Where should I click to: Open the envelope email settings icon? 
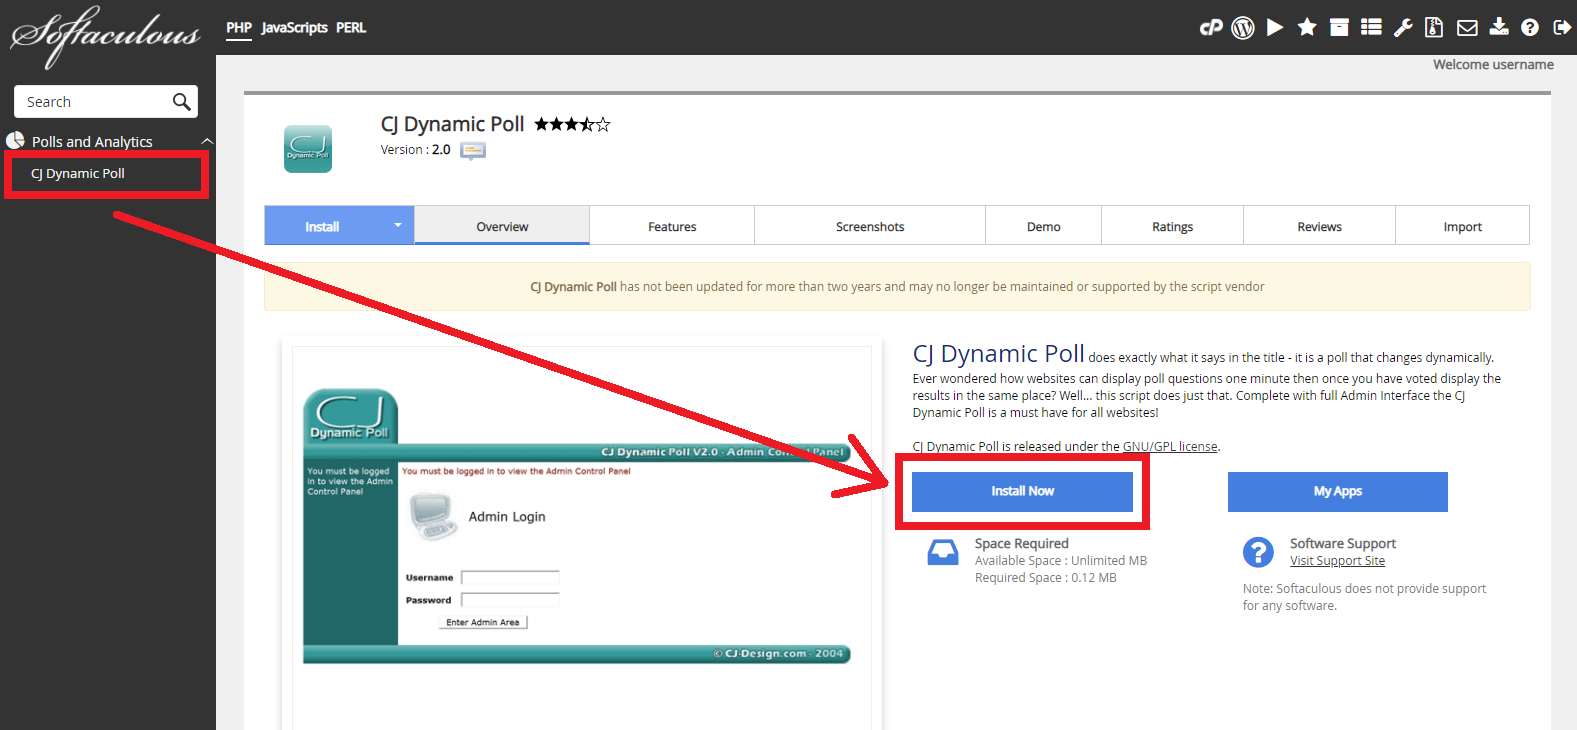(1467, 28)
